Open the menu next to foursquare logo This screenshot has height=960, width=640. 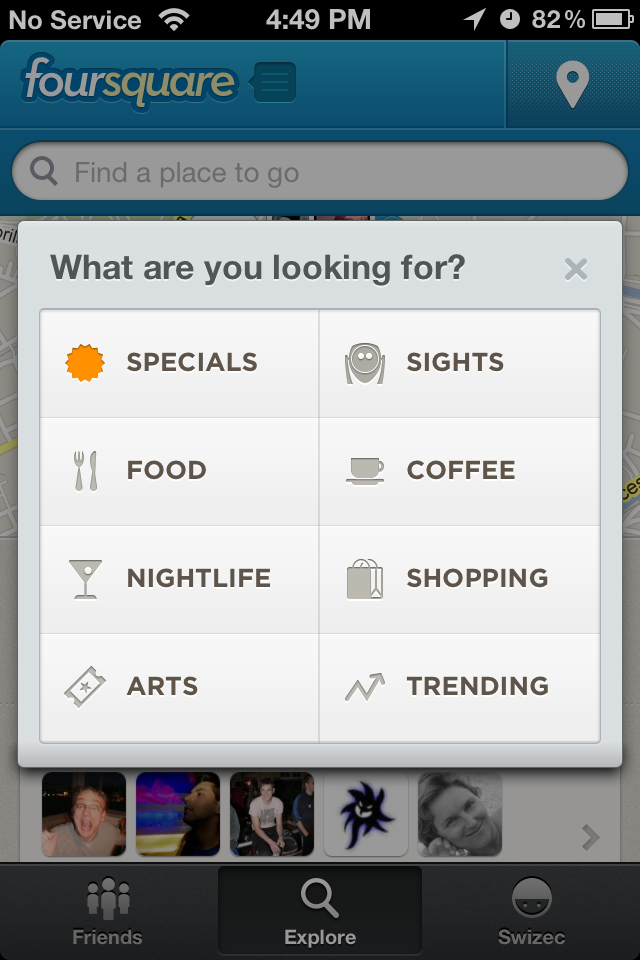coord(274,82)
